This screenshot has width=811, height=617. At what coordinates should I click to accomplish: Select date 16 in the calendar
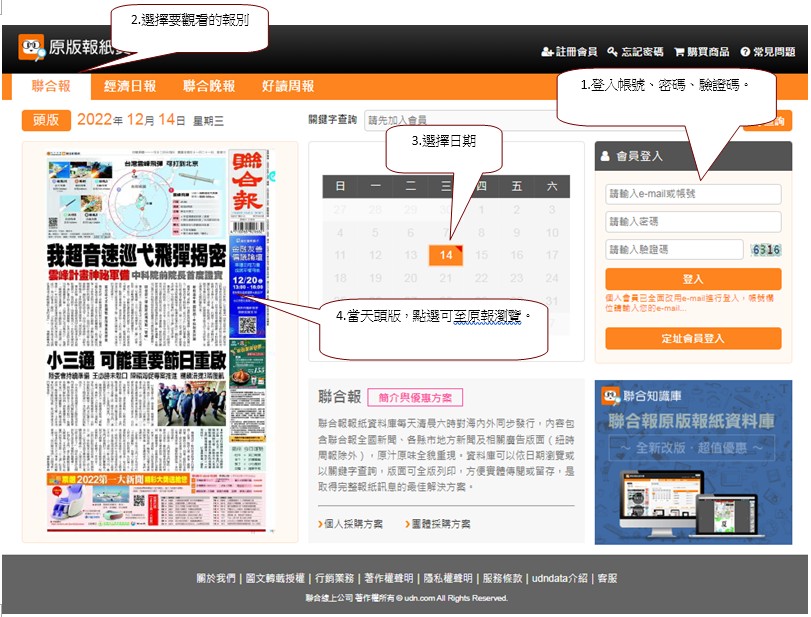[517, 255]
